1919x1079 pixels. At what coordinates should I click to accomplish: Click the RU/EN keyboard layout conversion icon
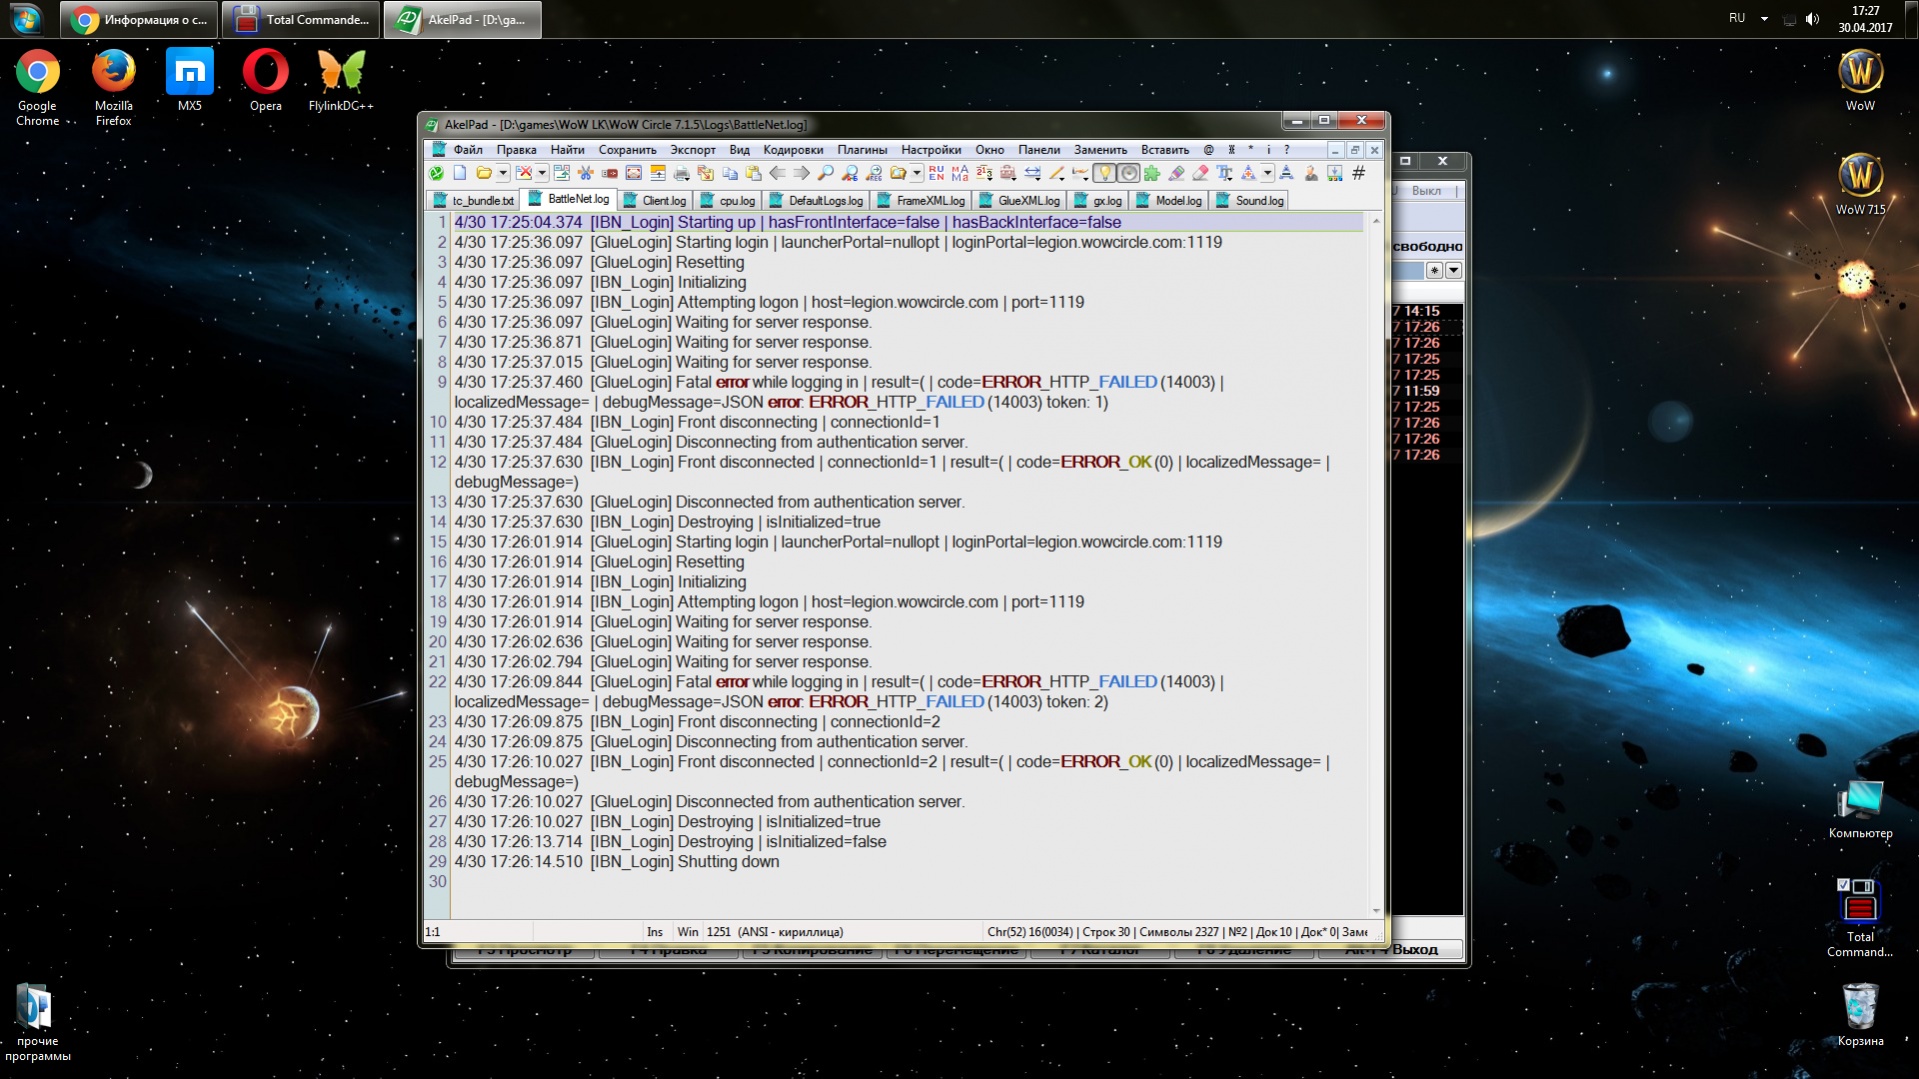pyautogui.click(x=936, y=174)
